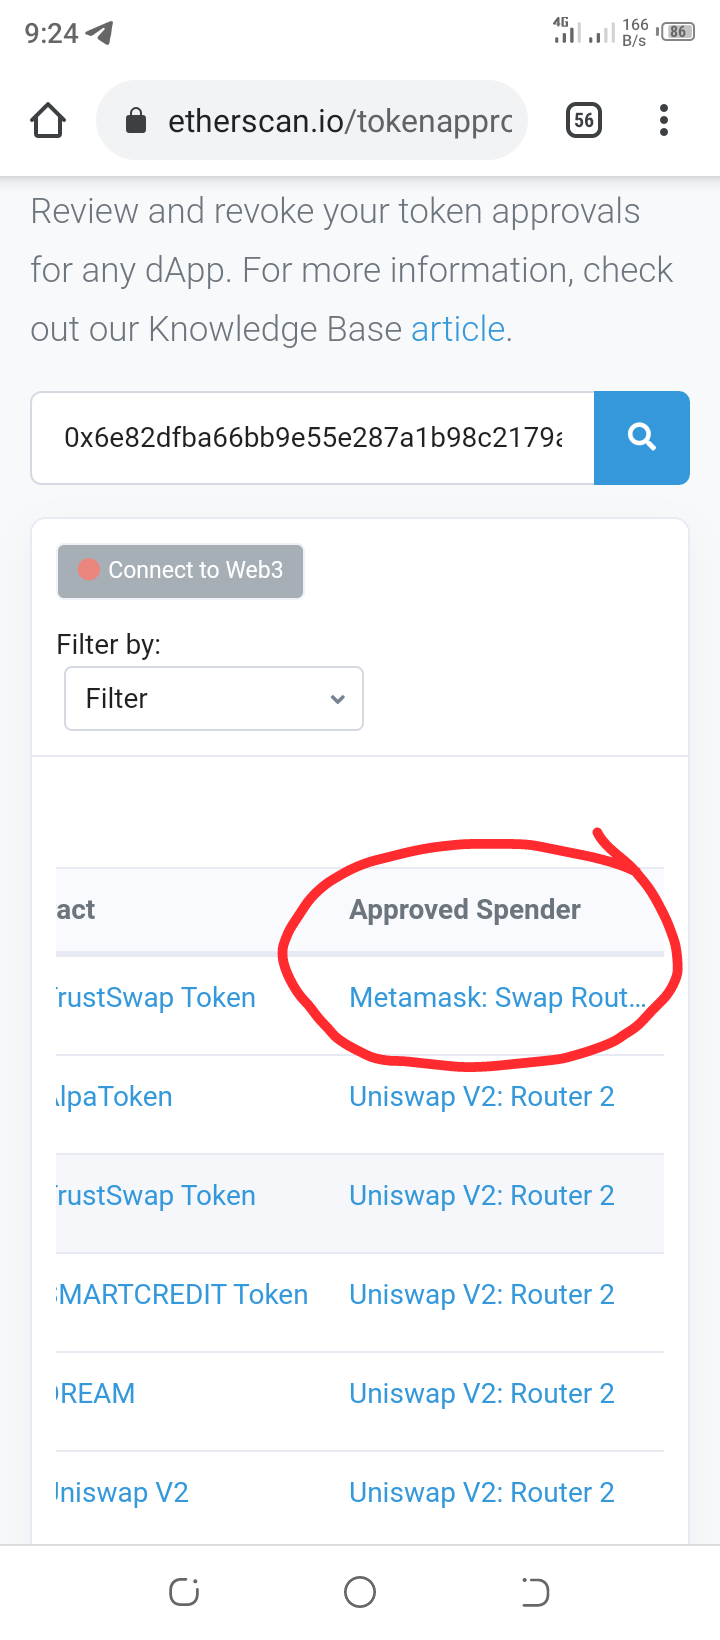The image size is (720, 1640).
Task: Open Uniswap V2: Router 2 in AlpaToken row
Action: pos(482,1097)
